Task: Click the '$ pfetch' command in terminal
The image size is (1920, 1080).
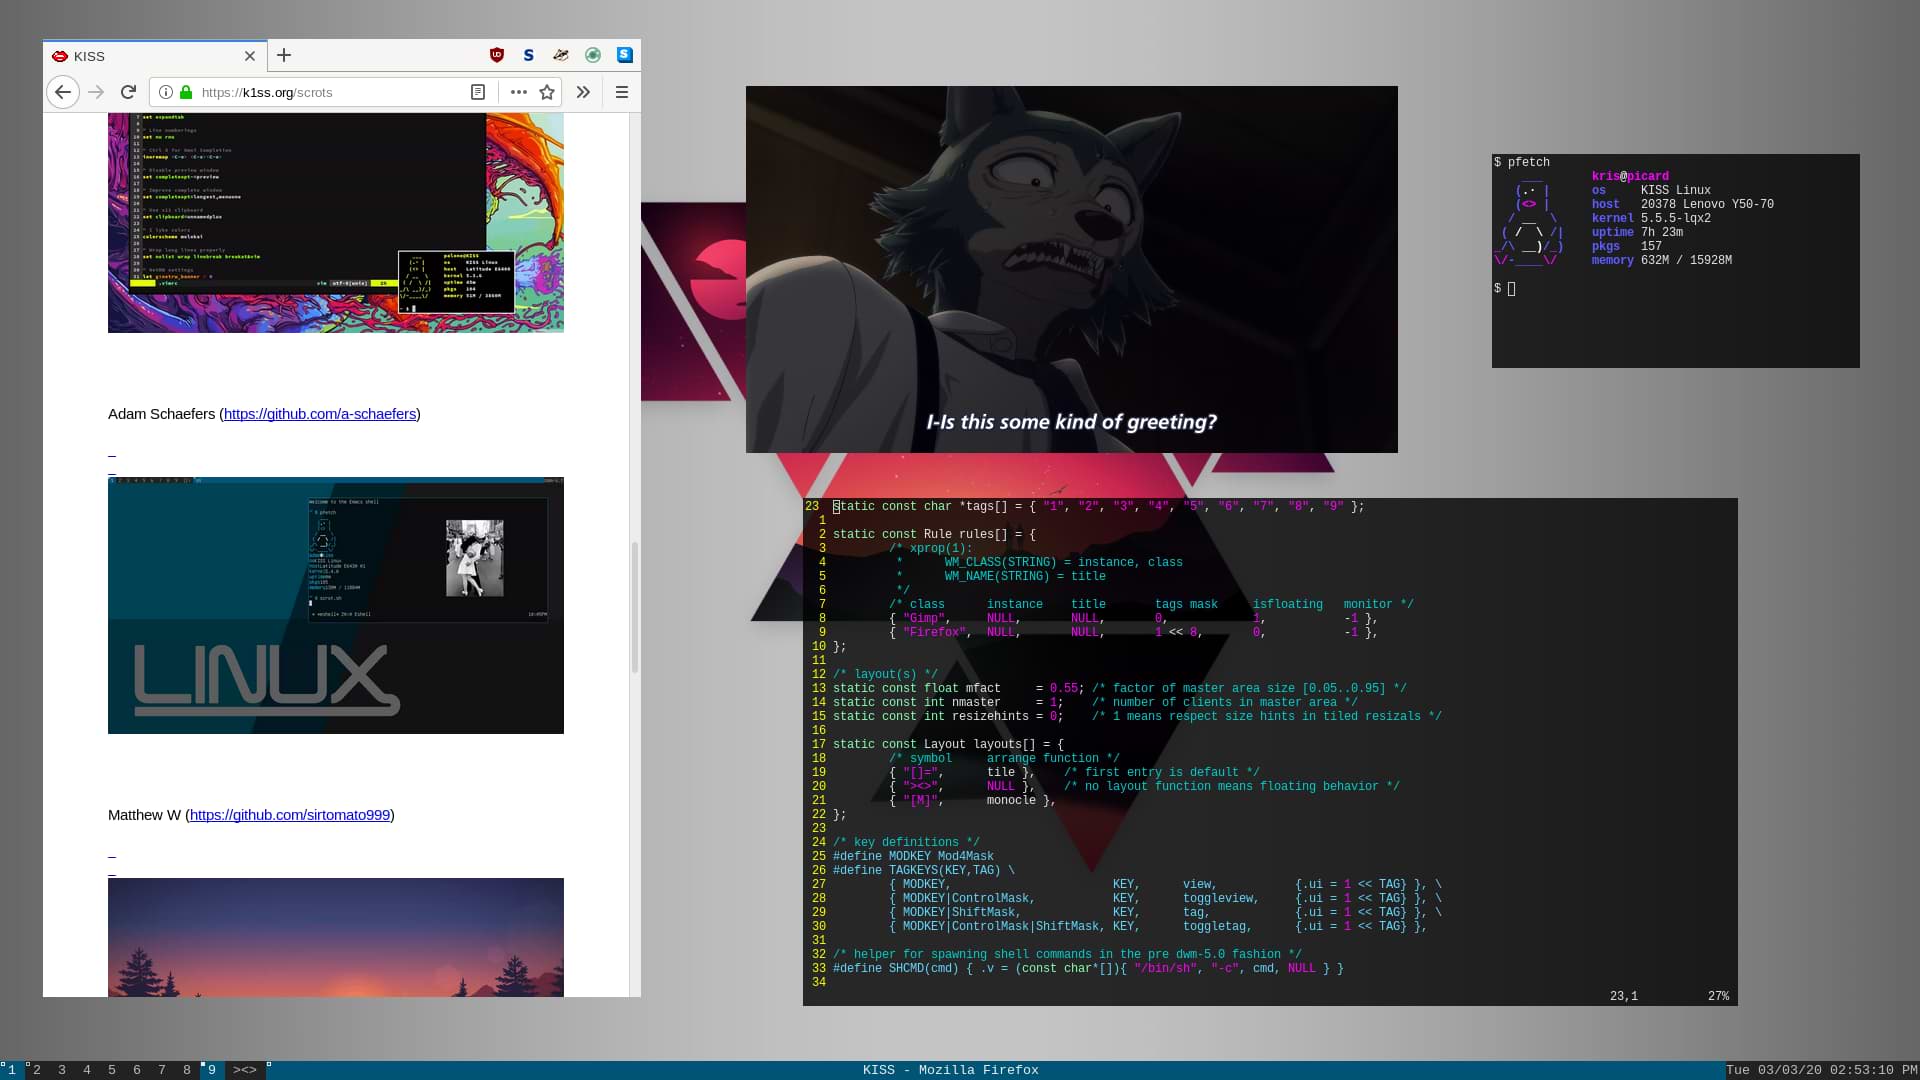Action: point(1522,162)
